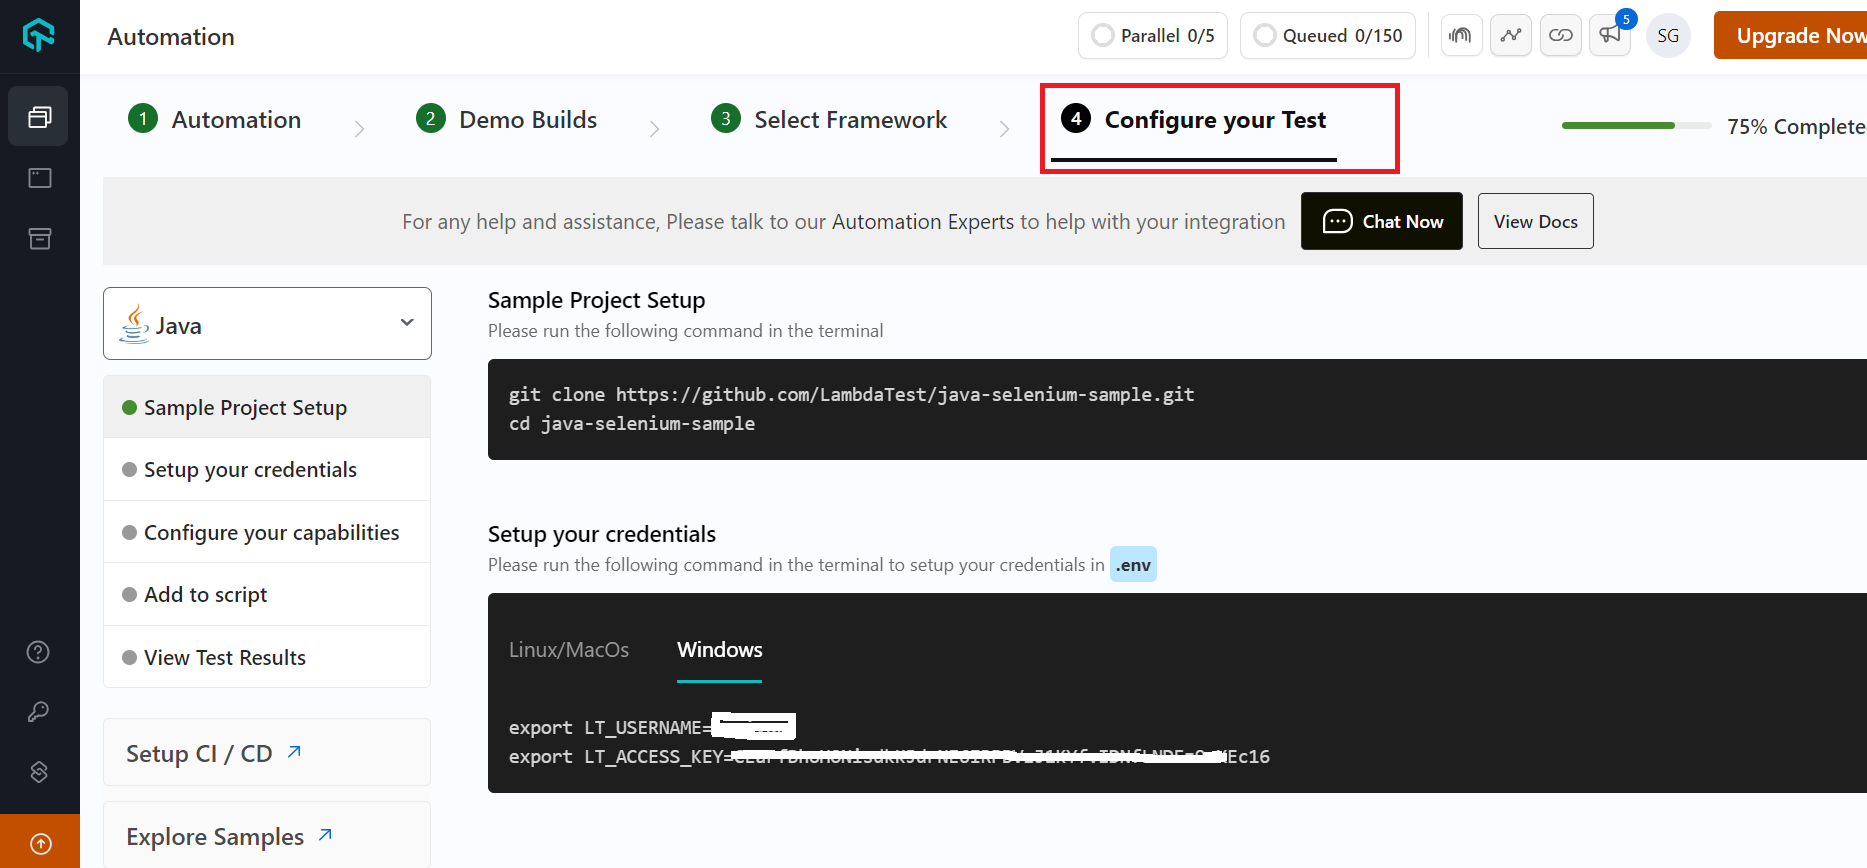Expand the Java language selector

(266, 323)
